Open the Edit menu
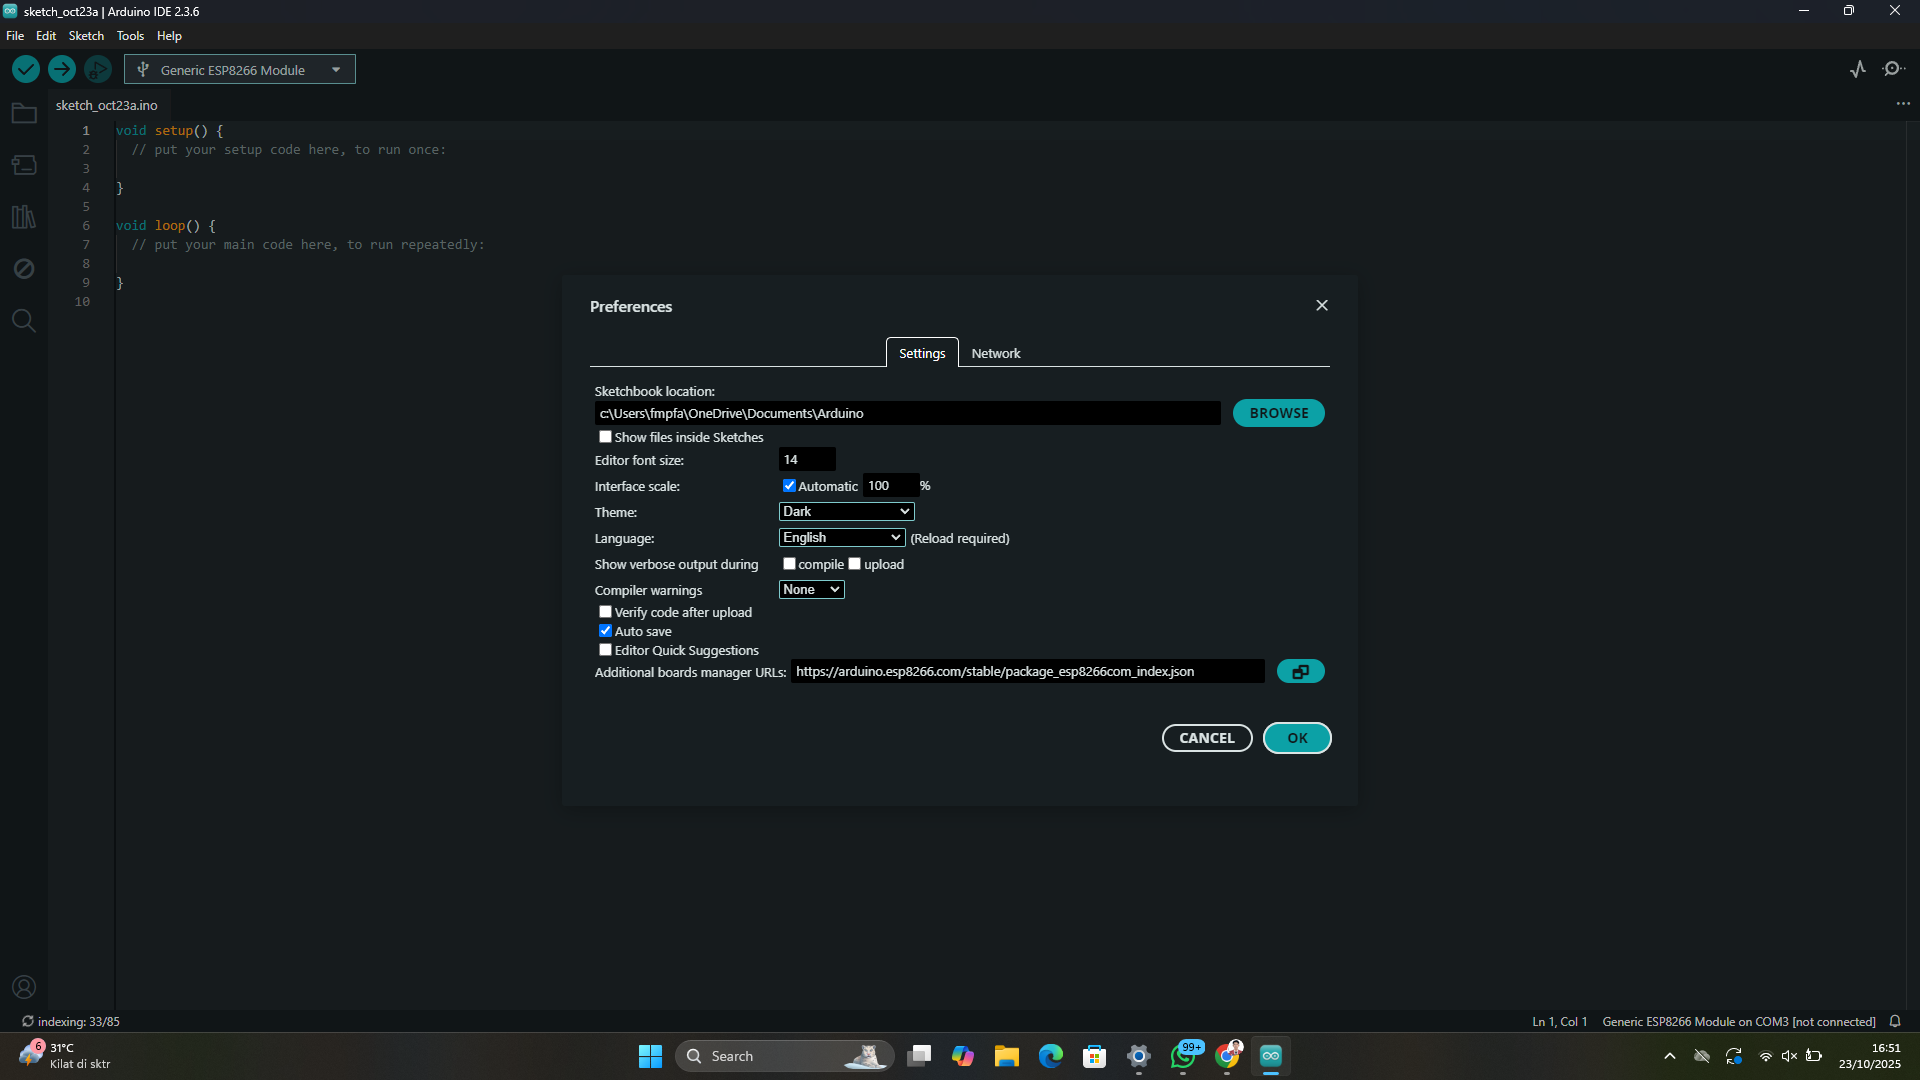Viewport: 1920px width, 1080px height. coord(46,36)
